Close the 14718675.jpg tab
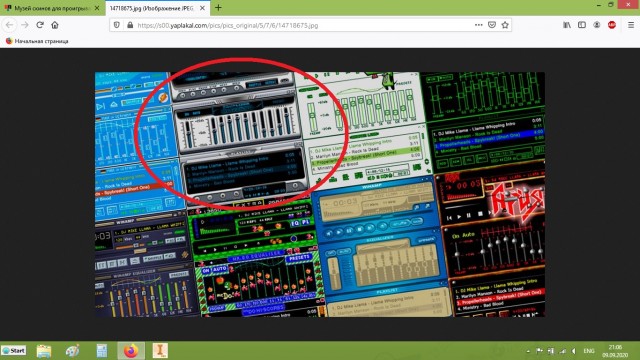The image size is (640, 360). click(202, 8)
